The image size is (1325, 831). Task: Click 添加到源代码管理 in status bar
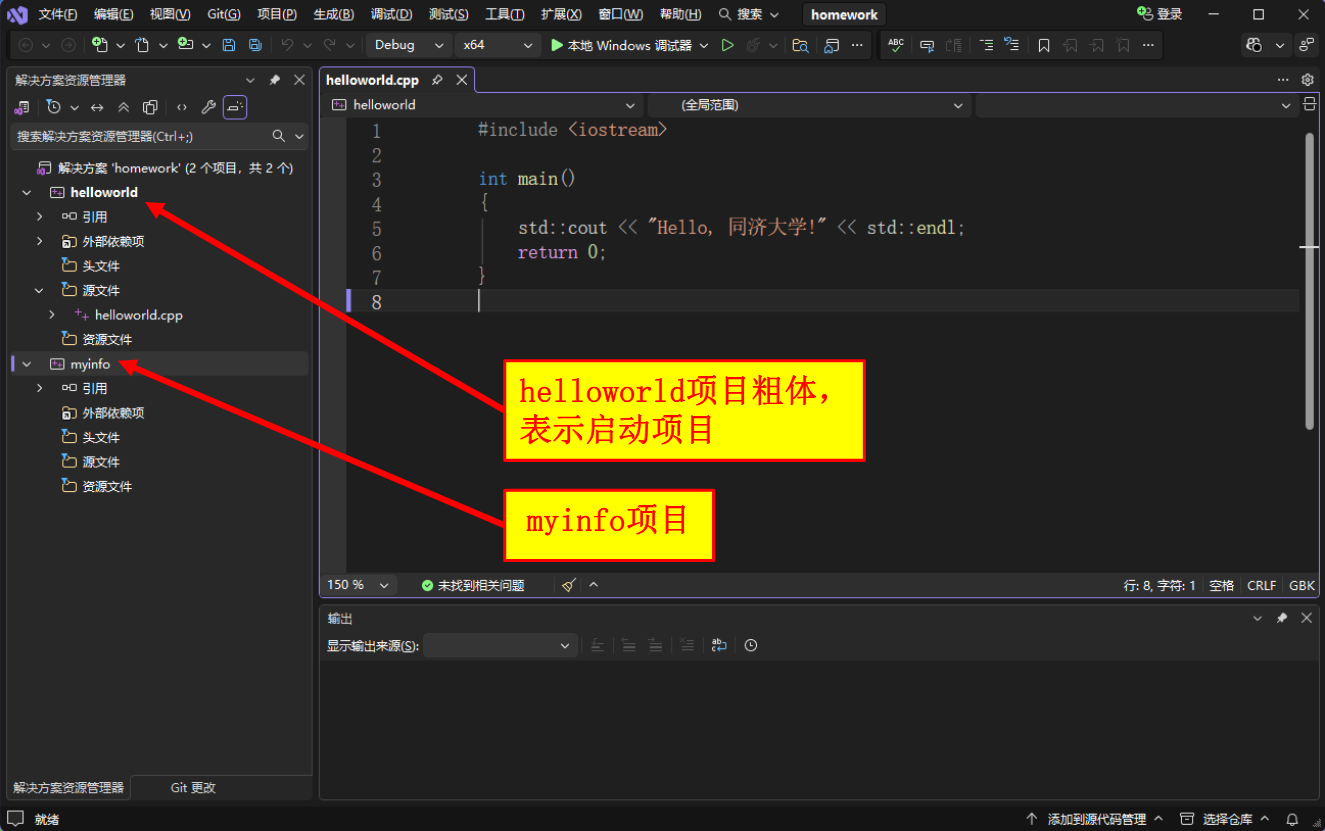(x=1095, y=819)
